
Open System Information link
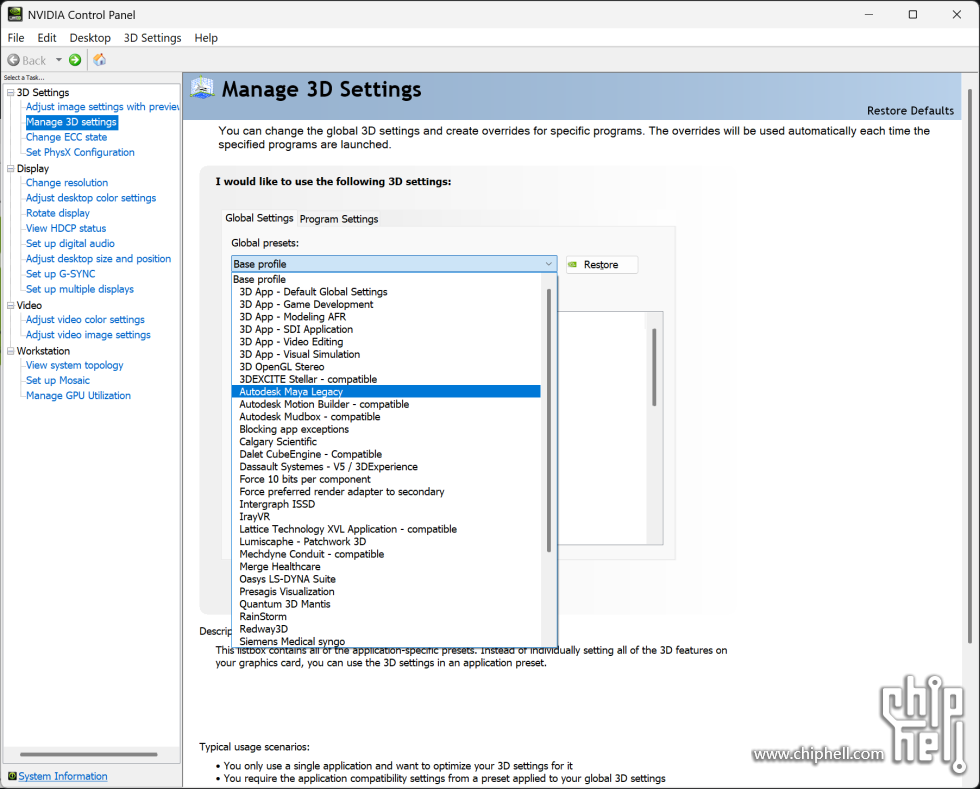62,776
